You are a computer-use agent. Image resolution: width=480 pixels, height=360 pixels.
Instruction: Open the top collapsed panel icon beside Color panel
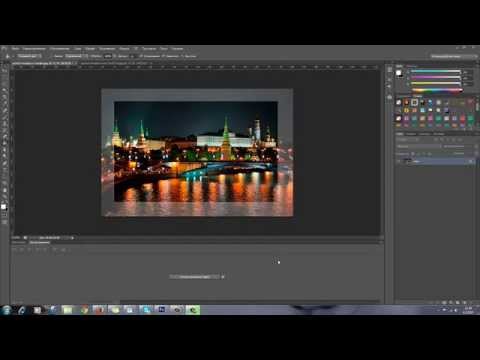tap(389, 70)
